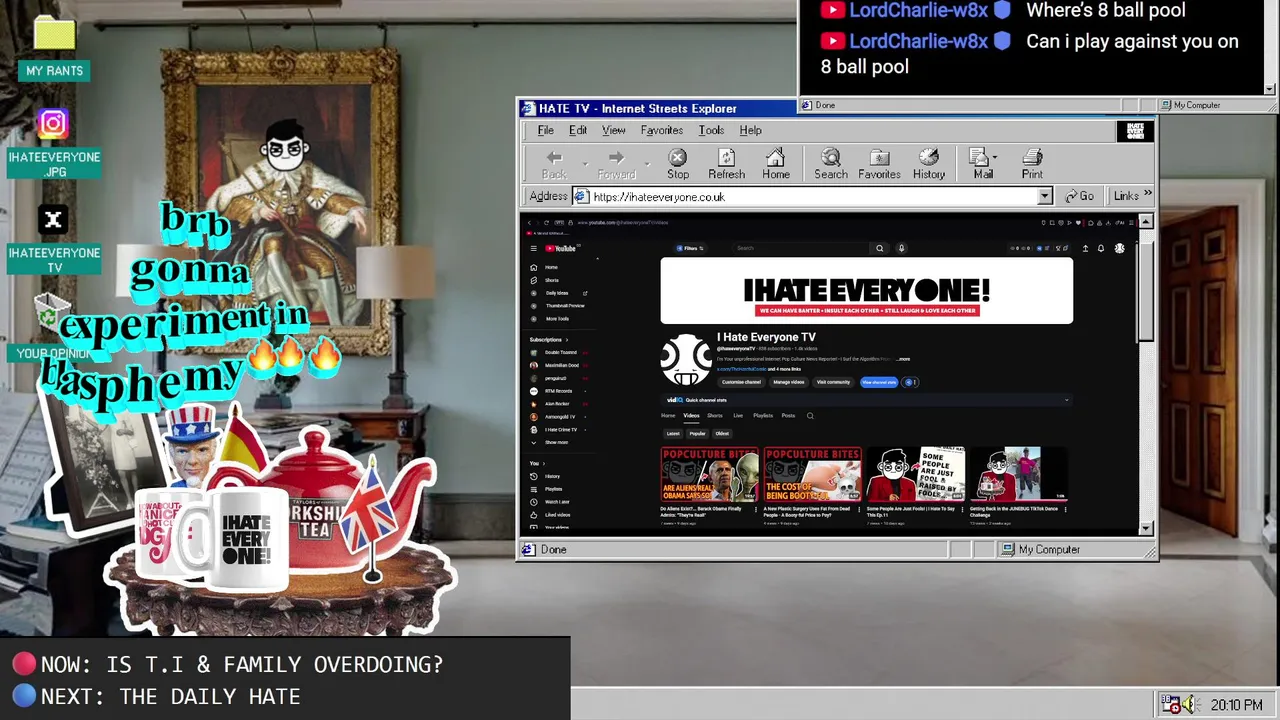Click the YouTube search magnifier button
The width and height of the screenshot is (1280, 720).
[x=880, y=248]
